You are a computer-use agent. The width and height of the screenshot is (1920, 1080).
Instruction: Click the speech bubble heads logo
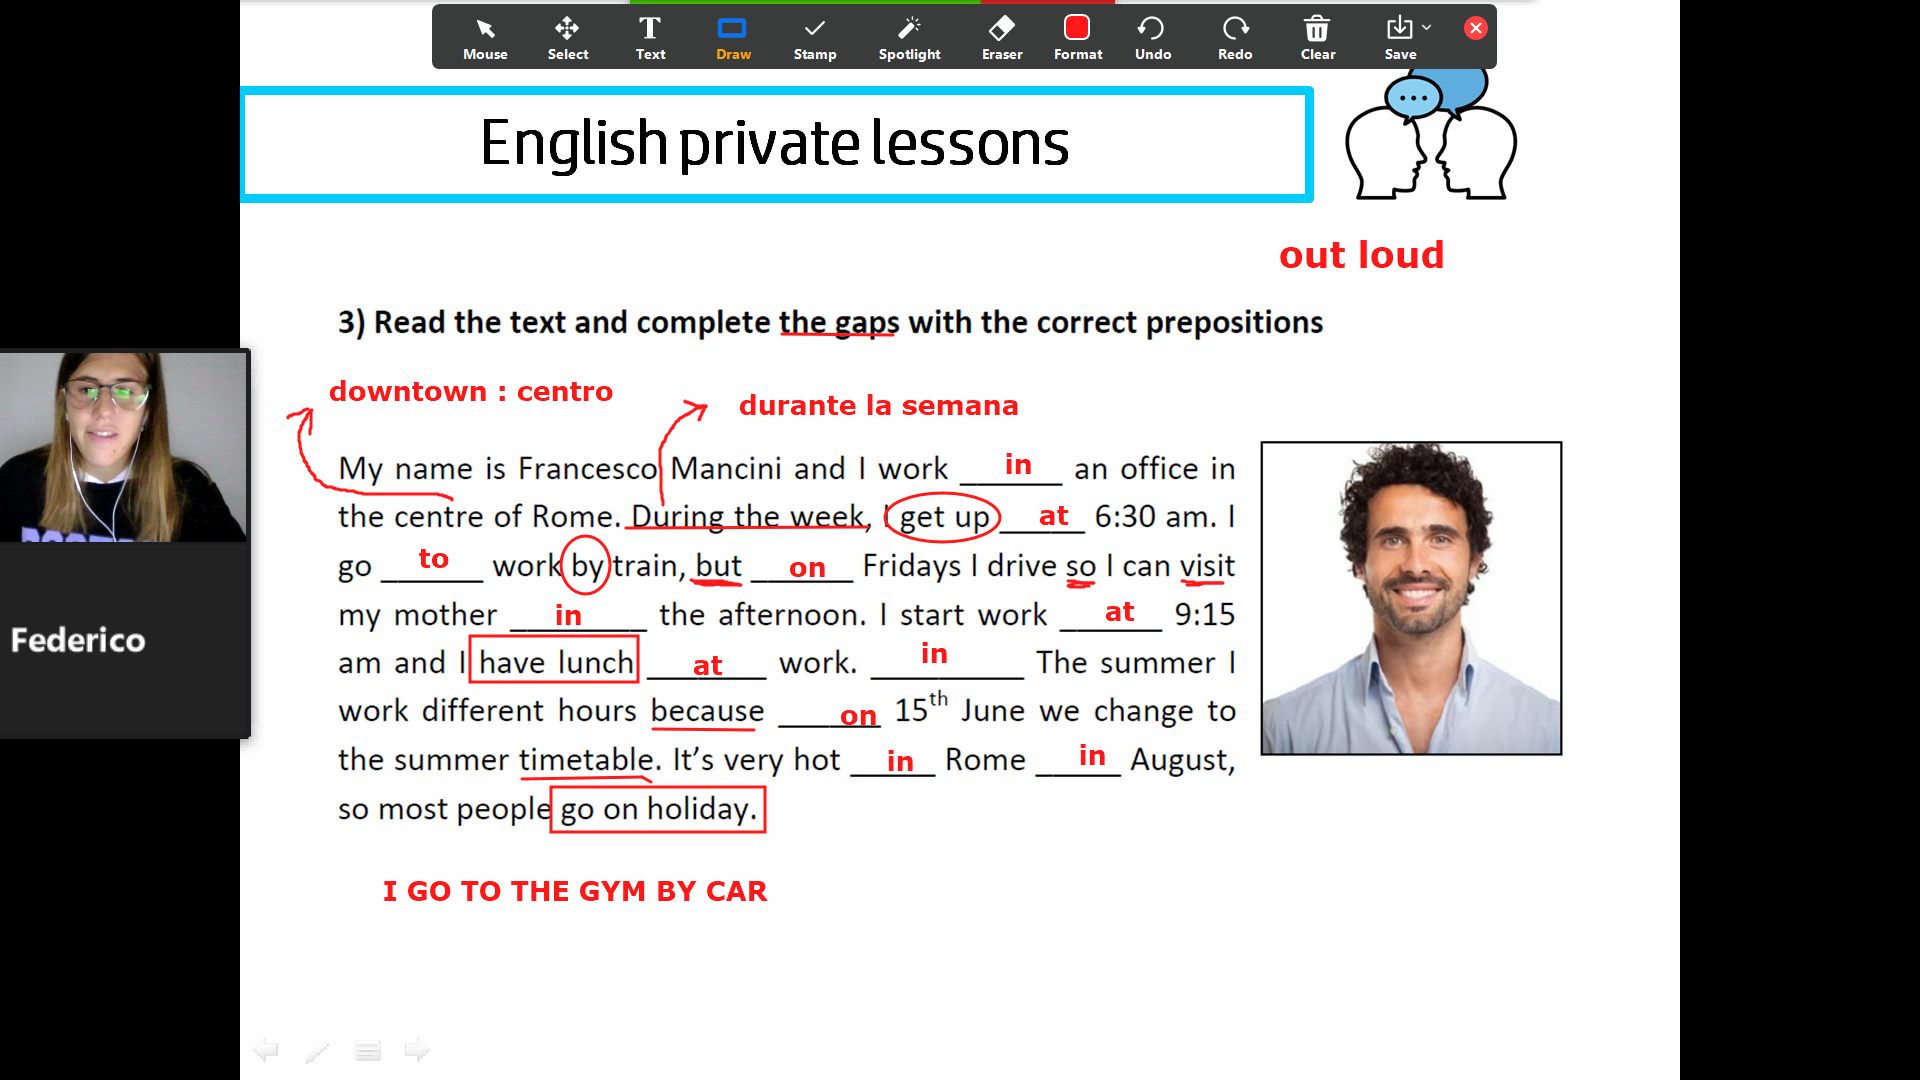(1431, 135)
